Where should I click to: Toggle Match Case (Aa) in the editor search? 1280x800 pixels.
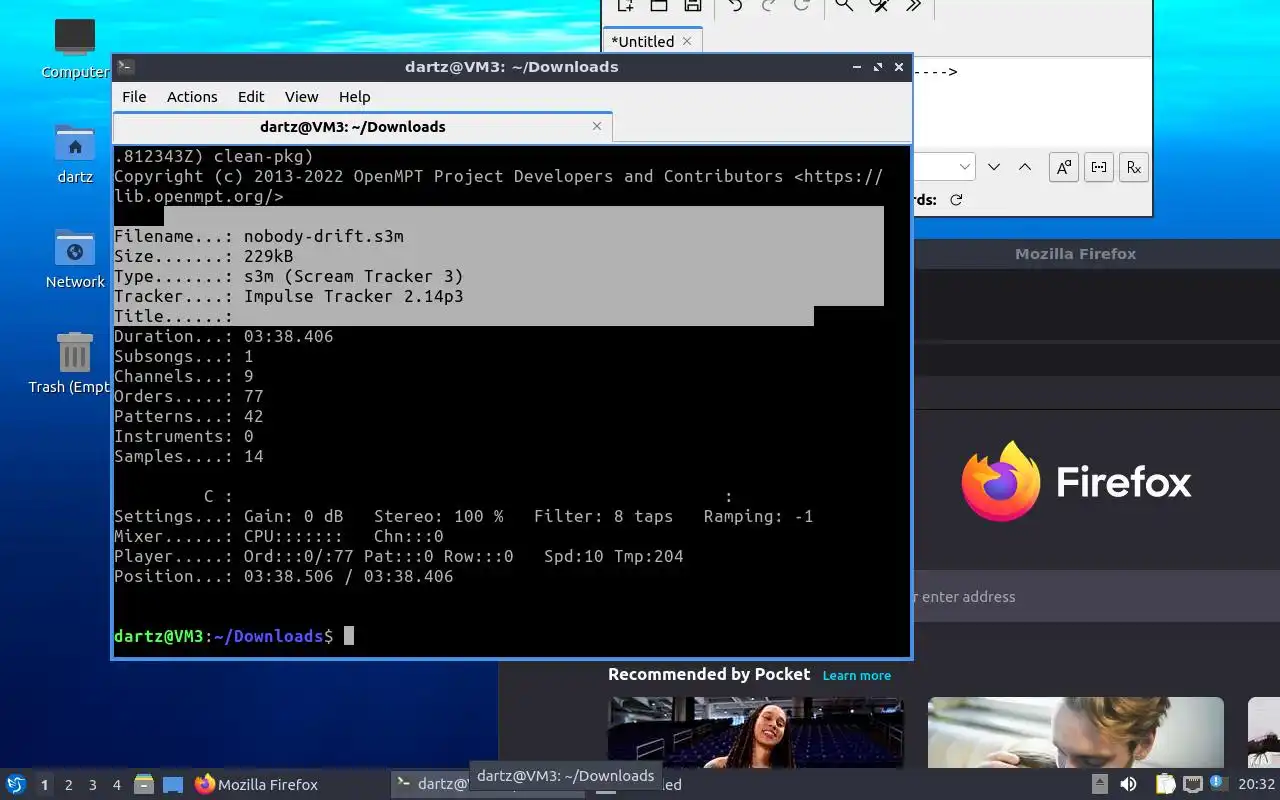(1064, 167)
